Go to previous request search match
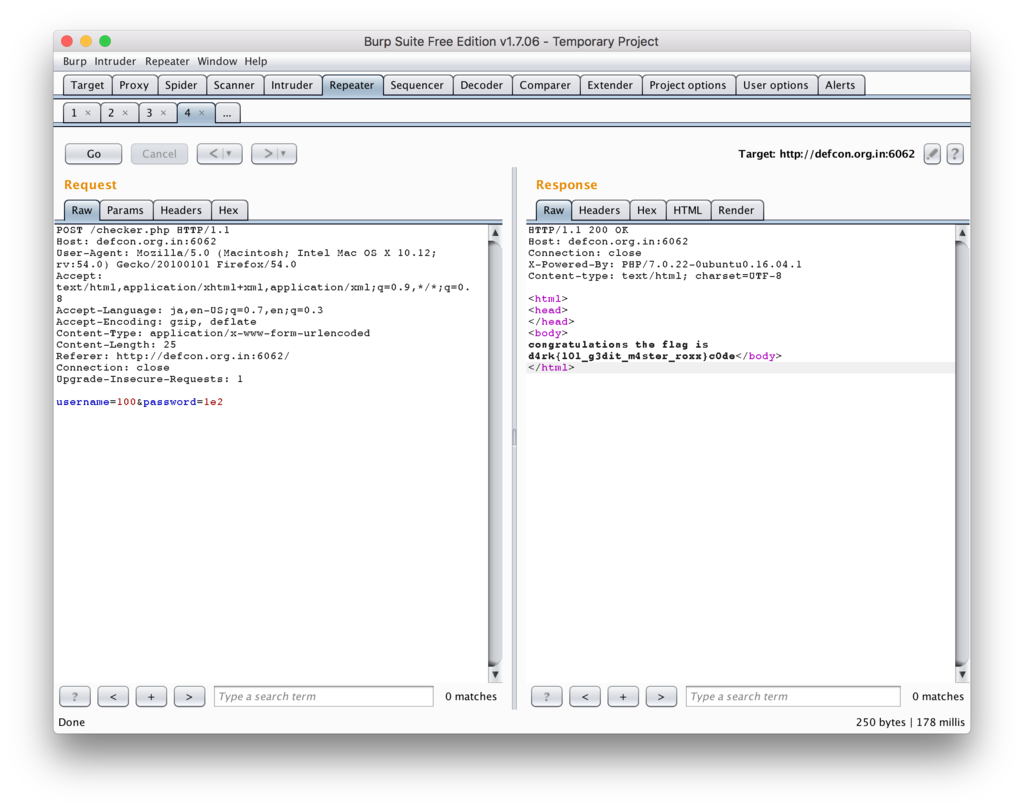1024x810 pixels. [x=113, y=696]
